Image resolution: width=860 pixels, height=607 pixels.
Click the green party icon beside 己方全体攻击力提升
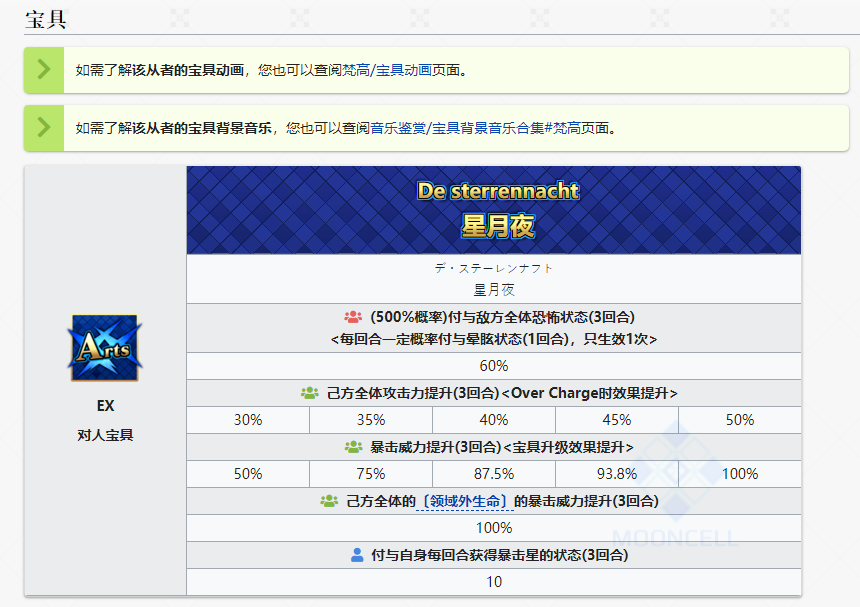tap(309, 393)
